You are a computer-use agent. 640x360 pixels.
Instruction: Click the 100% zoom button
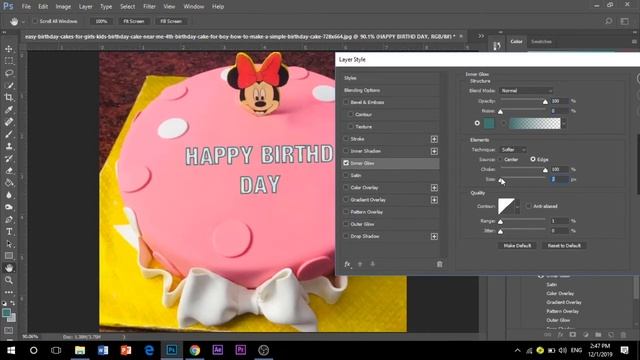coord(101,21)
